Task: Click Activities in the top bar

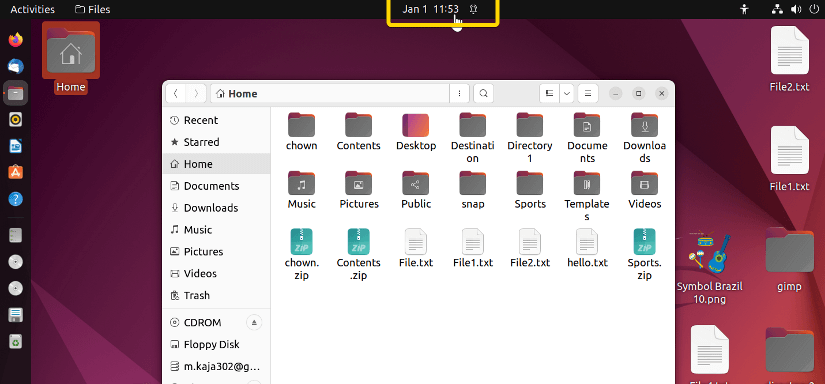Action: pos(32,9)
